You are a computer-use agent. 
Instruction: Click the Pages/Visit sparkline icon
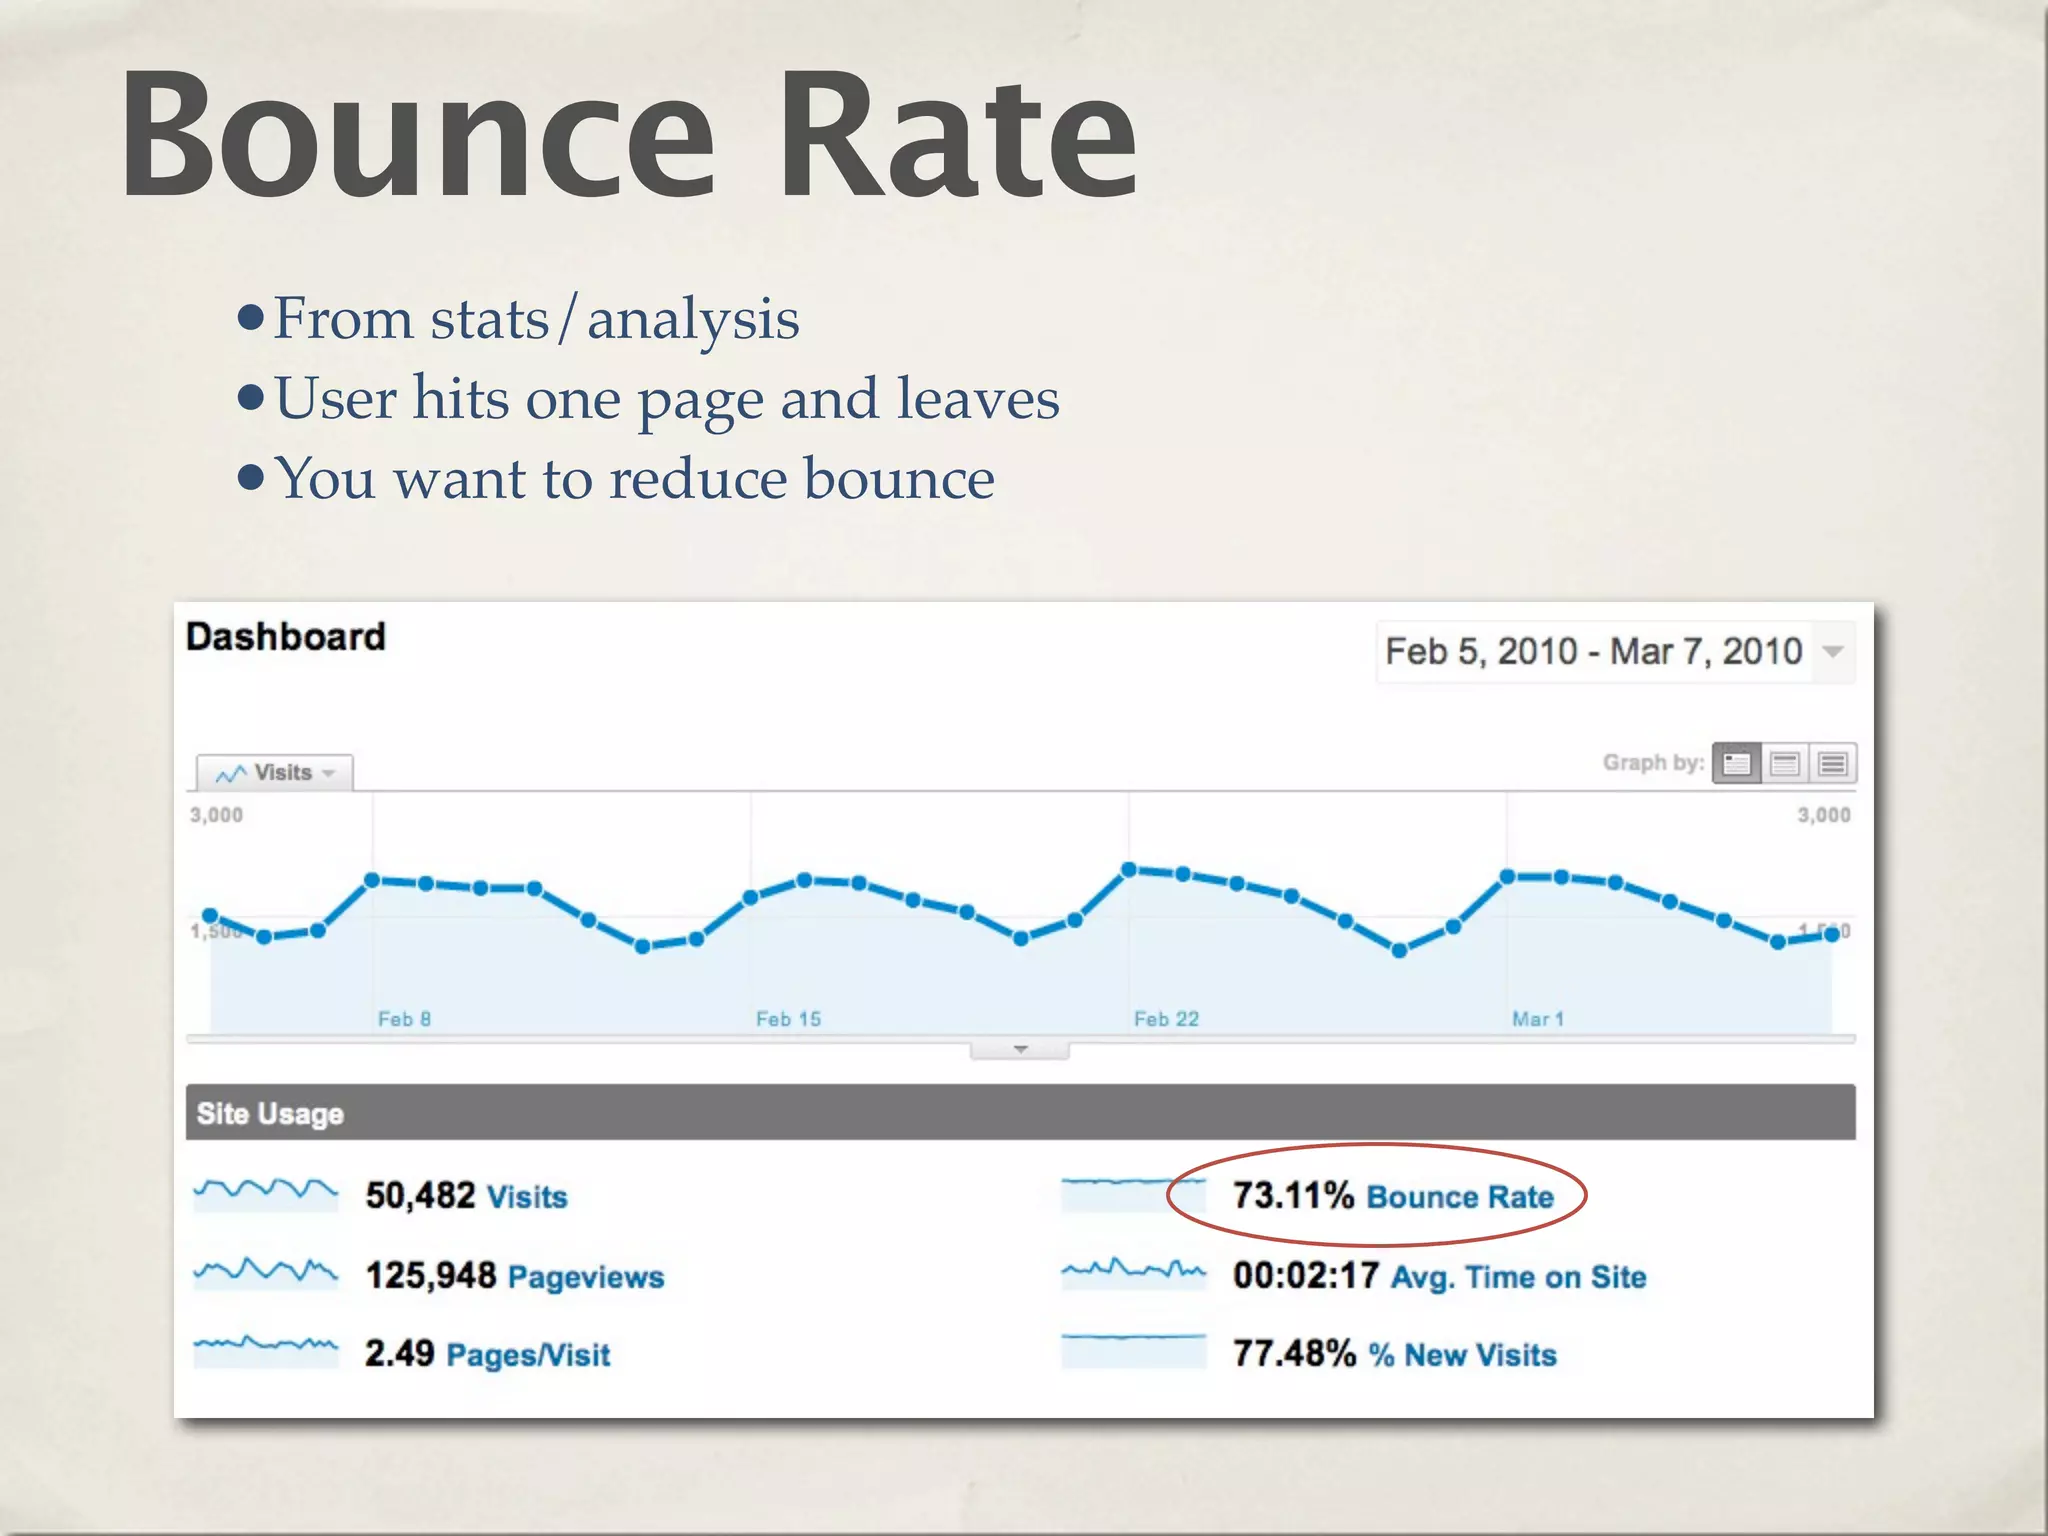pos(265,1351)
